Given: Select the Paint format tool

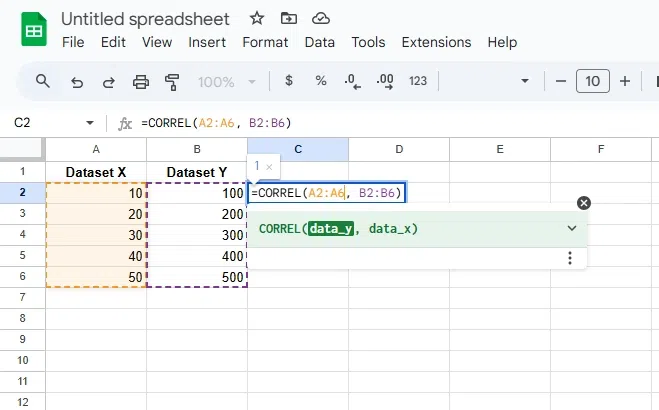Looking at the screenshot, I should tap(172, 82).
